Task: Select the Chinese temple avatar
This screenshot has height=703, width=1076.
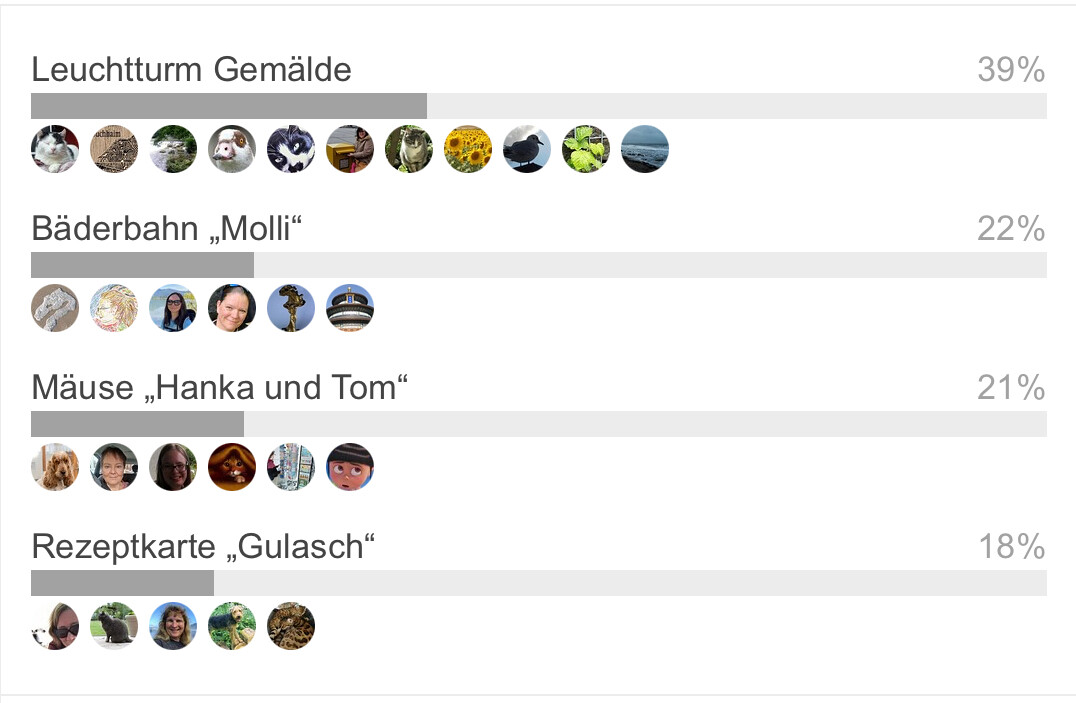Action: (350, 308)
